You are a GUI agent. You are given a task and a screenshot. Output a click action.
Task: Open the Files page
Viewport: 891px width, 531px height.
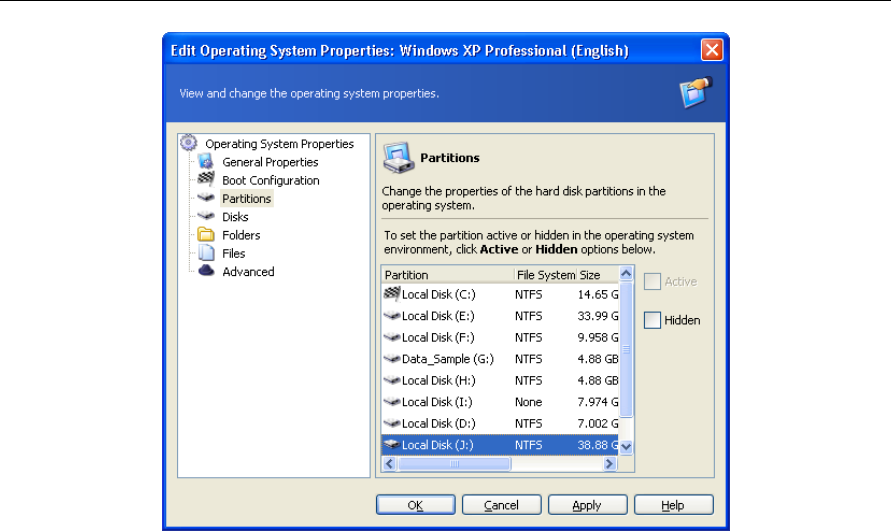tap(234, 253)
